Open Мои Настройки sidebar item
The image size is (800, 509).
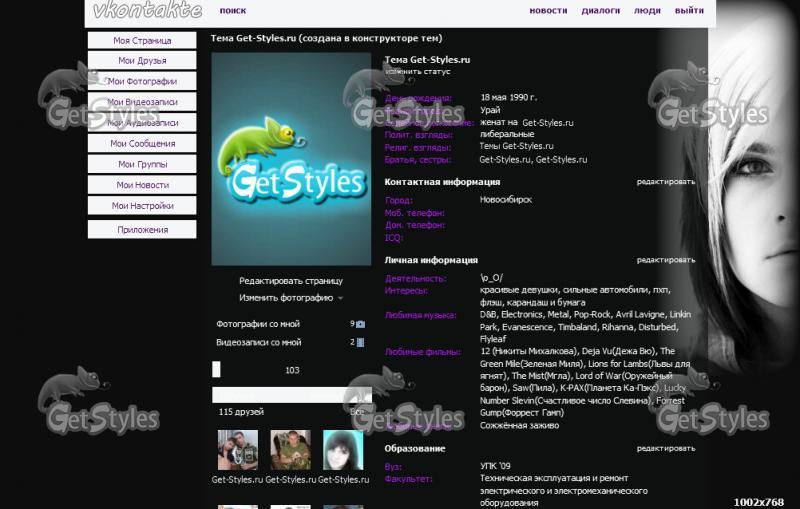tap(142, 206)
